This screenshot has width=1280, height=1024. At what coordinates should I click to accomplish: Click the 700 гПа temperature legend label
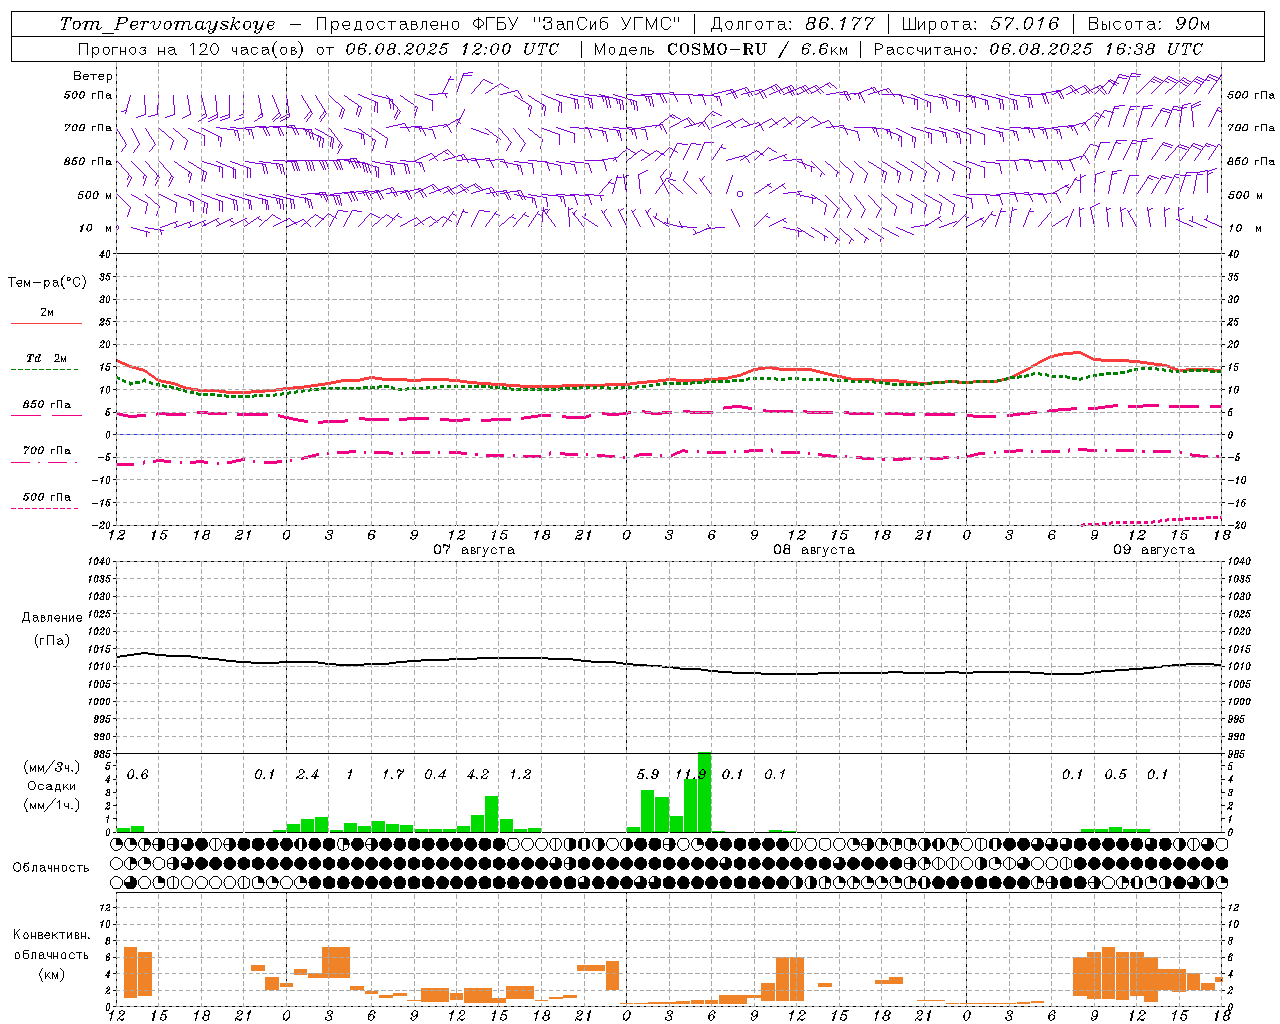coord(47,450)
